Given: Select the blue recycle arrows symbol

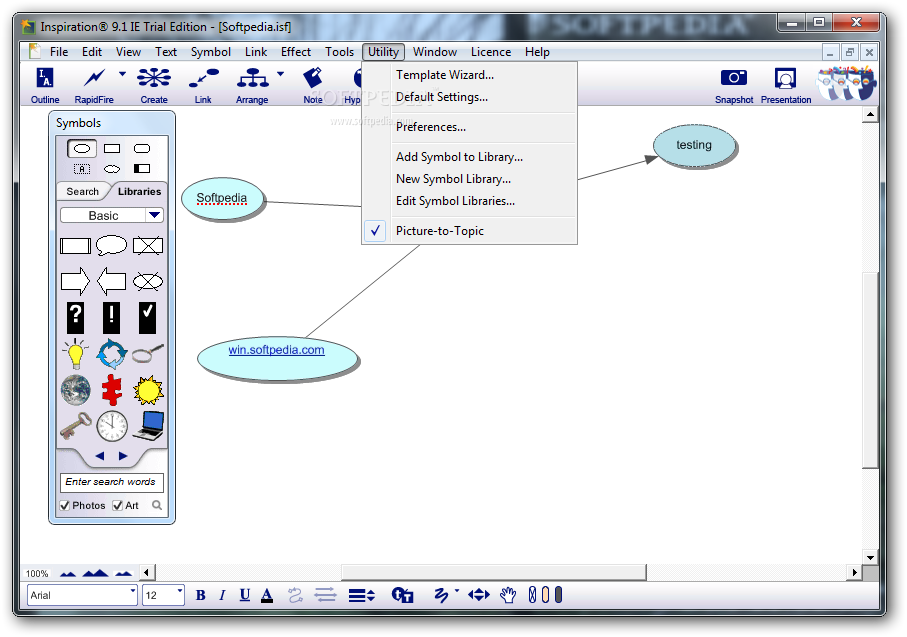Looking at the screenshot, I should click(x=112, y=354).
